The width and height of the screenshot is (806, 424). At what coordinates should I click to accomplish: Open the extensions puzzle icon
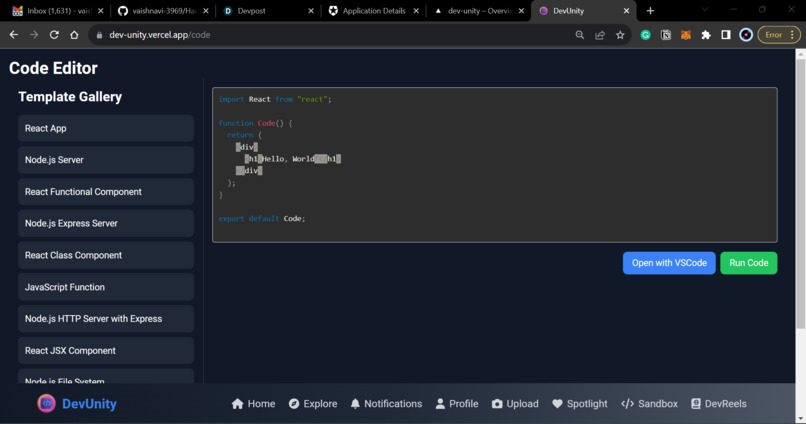point(706,35)
